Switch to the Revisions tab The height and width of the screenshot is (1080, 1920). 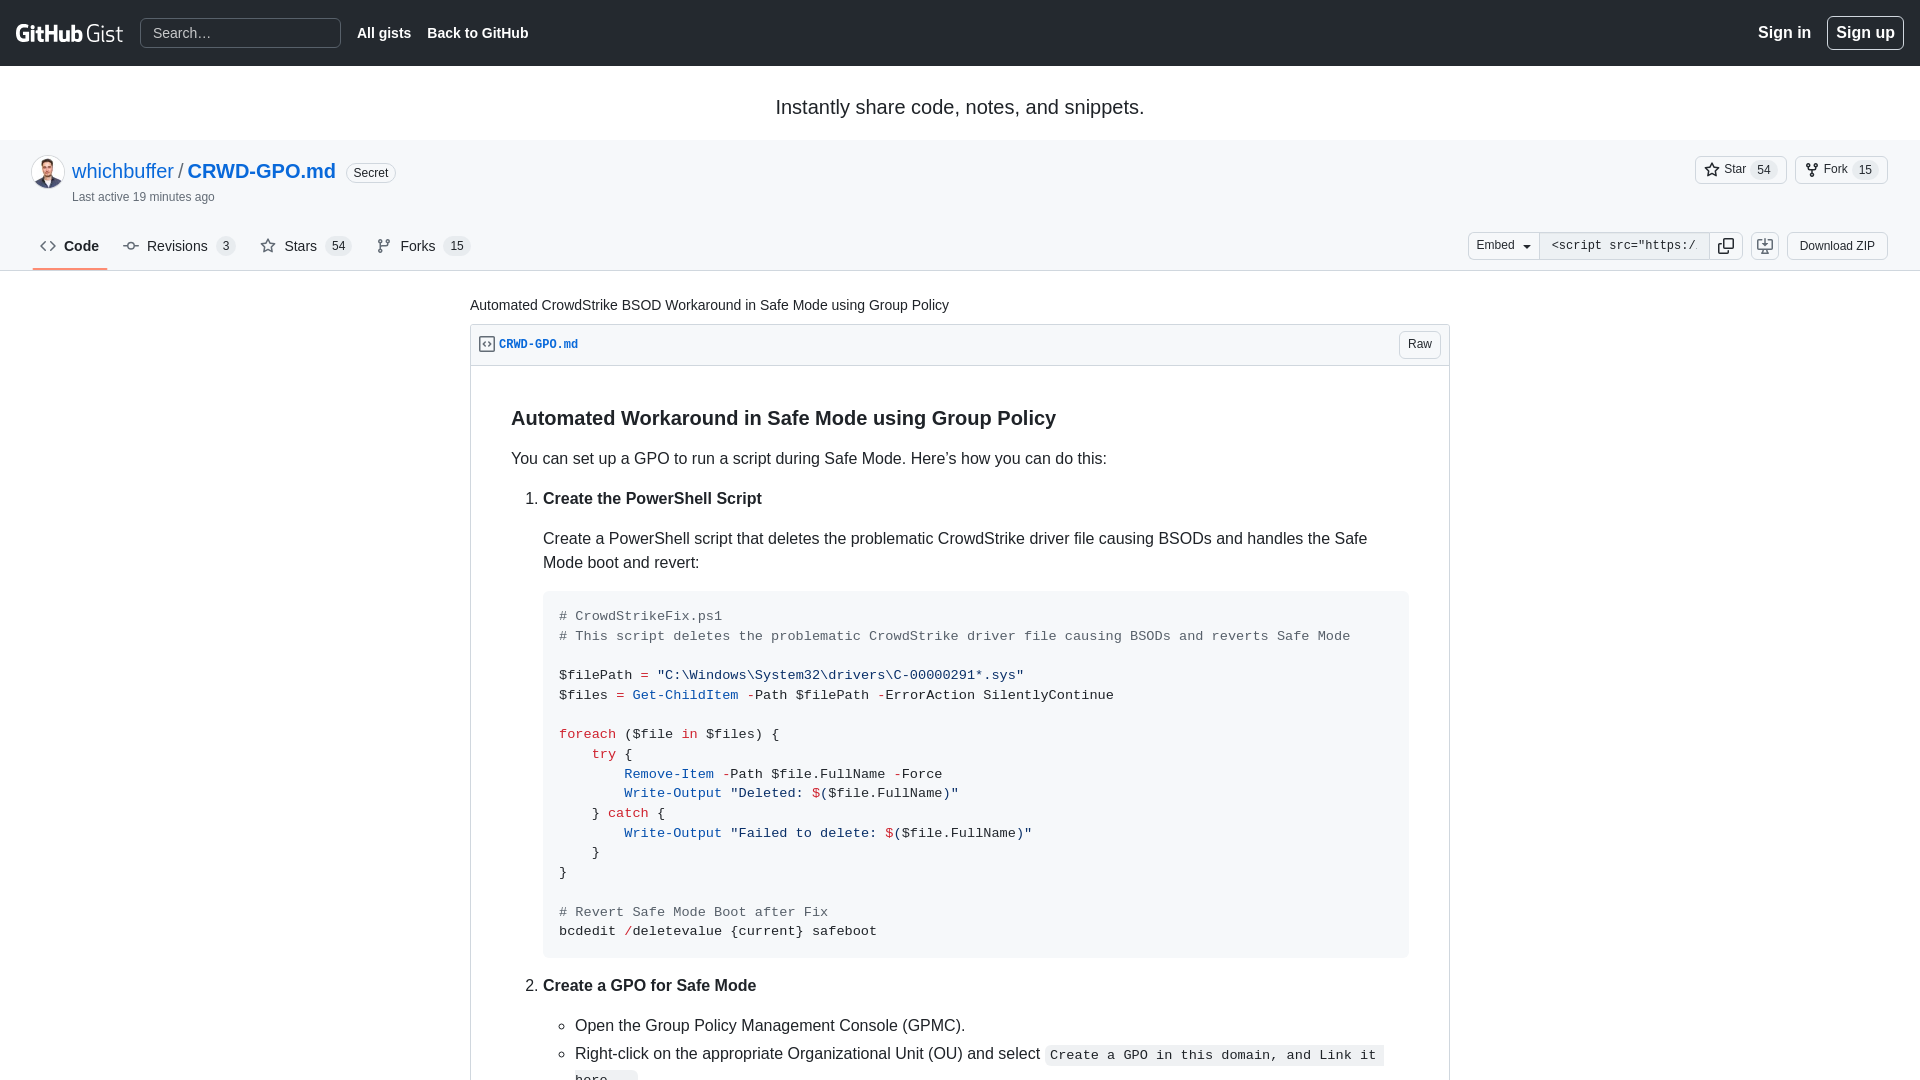(179, 246)
